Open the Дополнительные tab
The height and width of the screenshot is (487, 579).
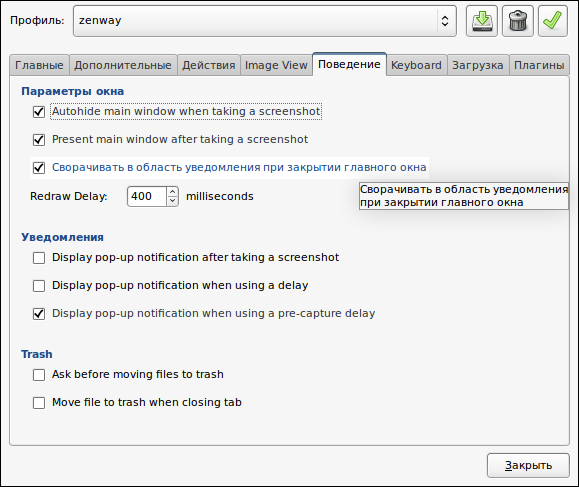pos(123,65)
